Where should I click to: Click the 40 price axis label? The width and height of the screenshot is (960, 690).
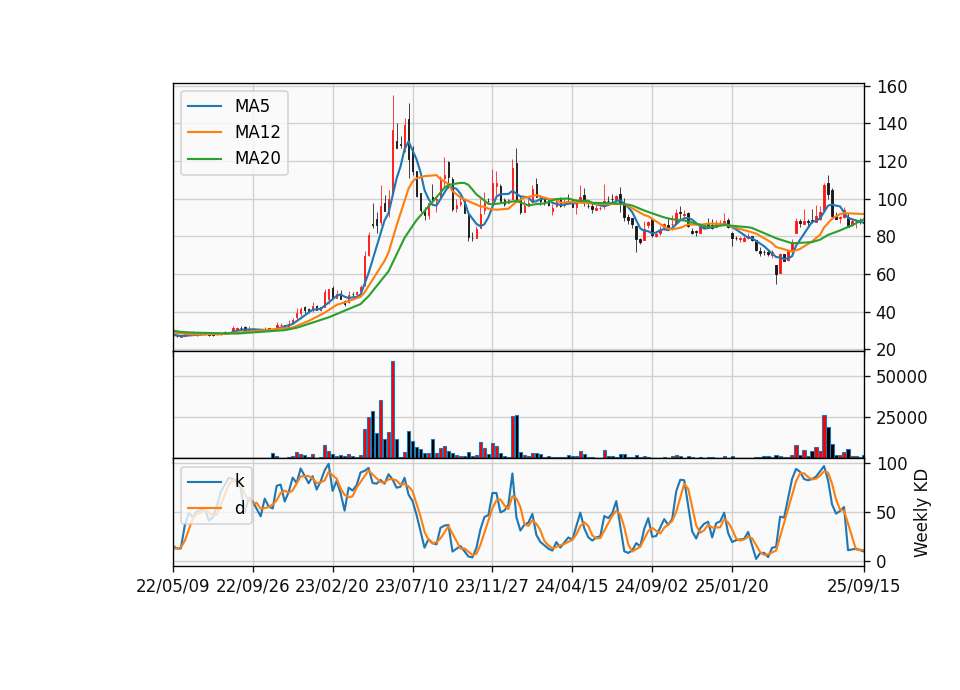click(x=887, y=313)
